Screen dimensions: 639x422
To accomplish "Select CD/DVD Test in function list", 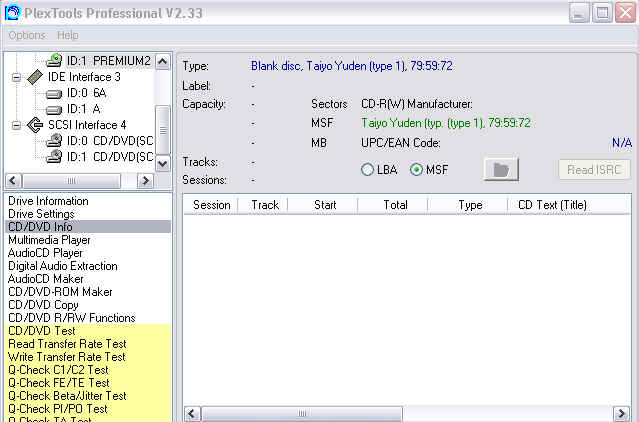I will (x=88, y=331).
